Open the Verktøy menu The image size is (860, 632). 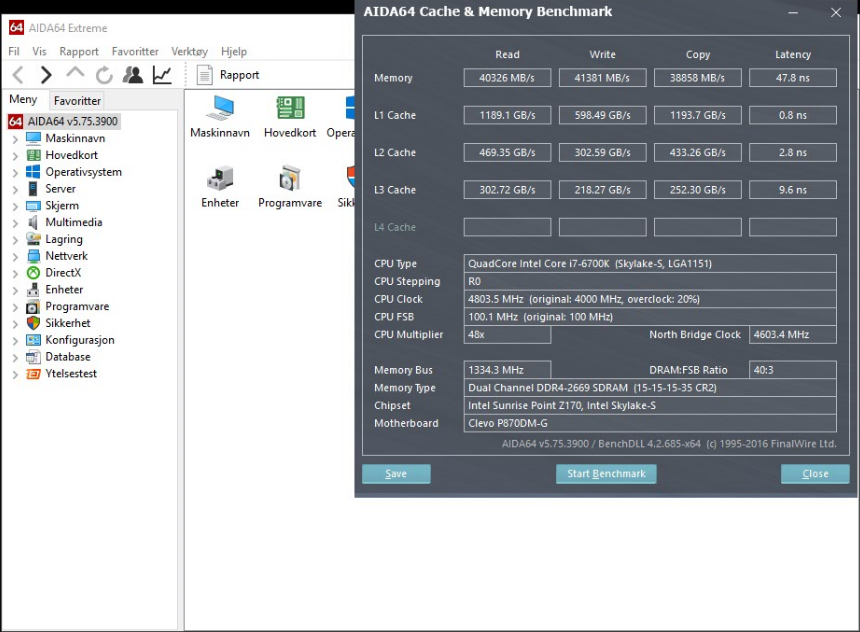[189, 51]
